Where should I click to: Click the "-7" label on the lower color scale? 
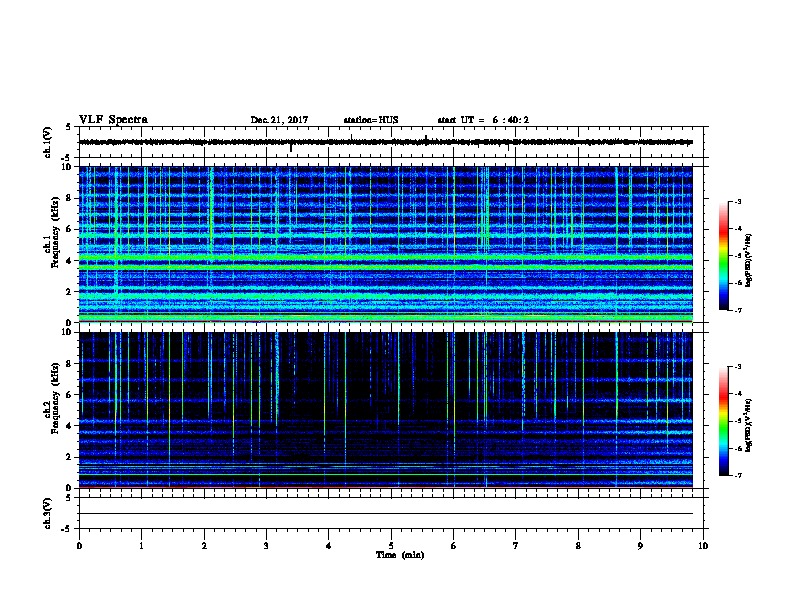[737, 475]
